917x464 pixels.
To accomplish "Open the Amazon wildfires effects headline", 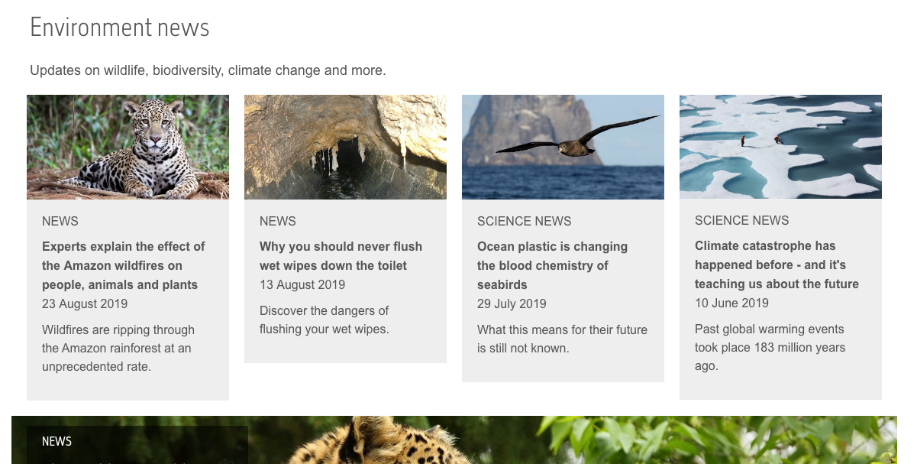I will point(123,265).
